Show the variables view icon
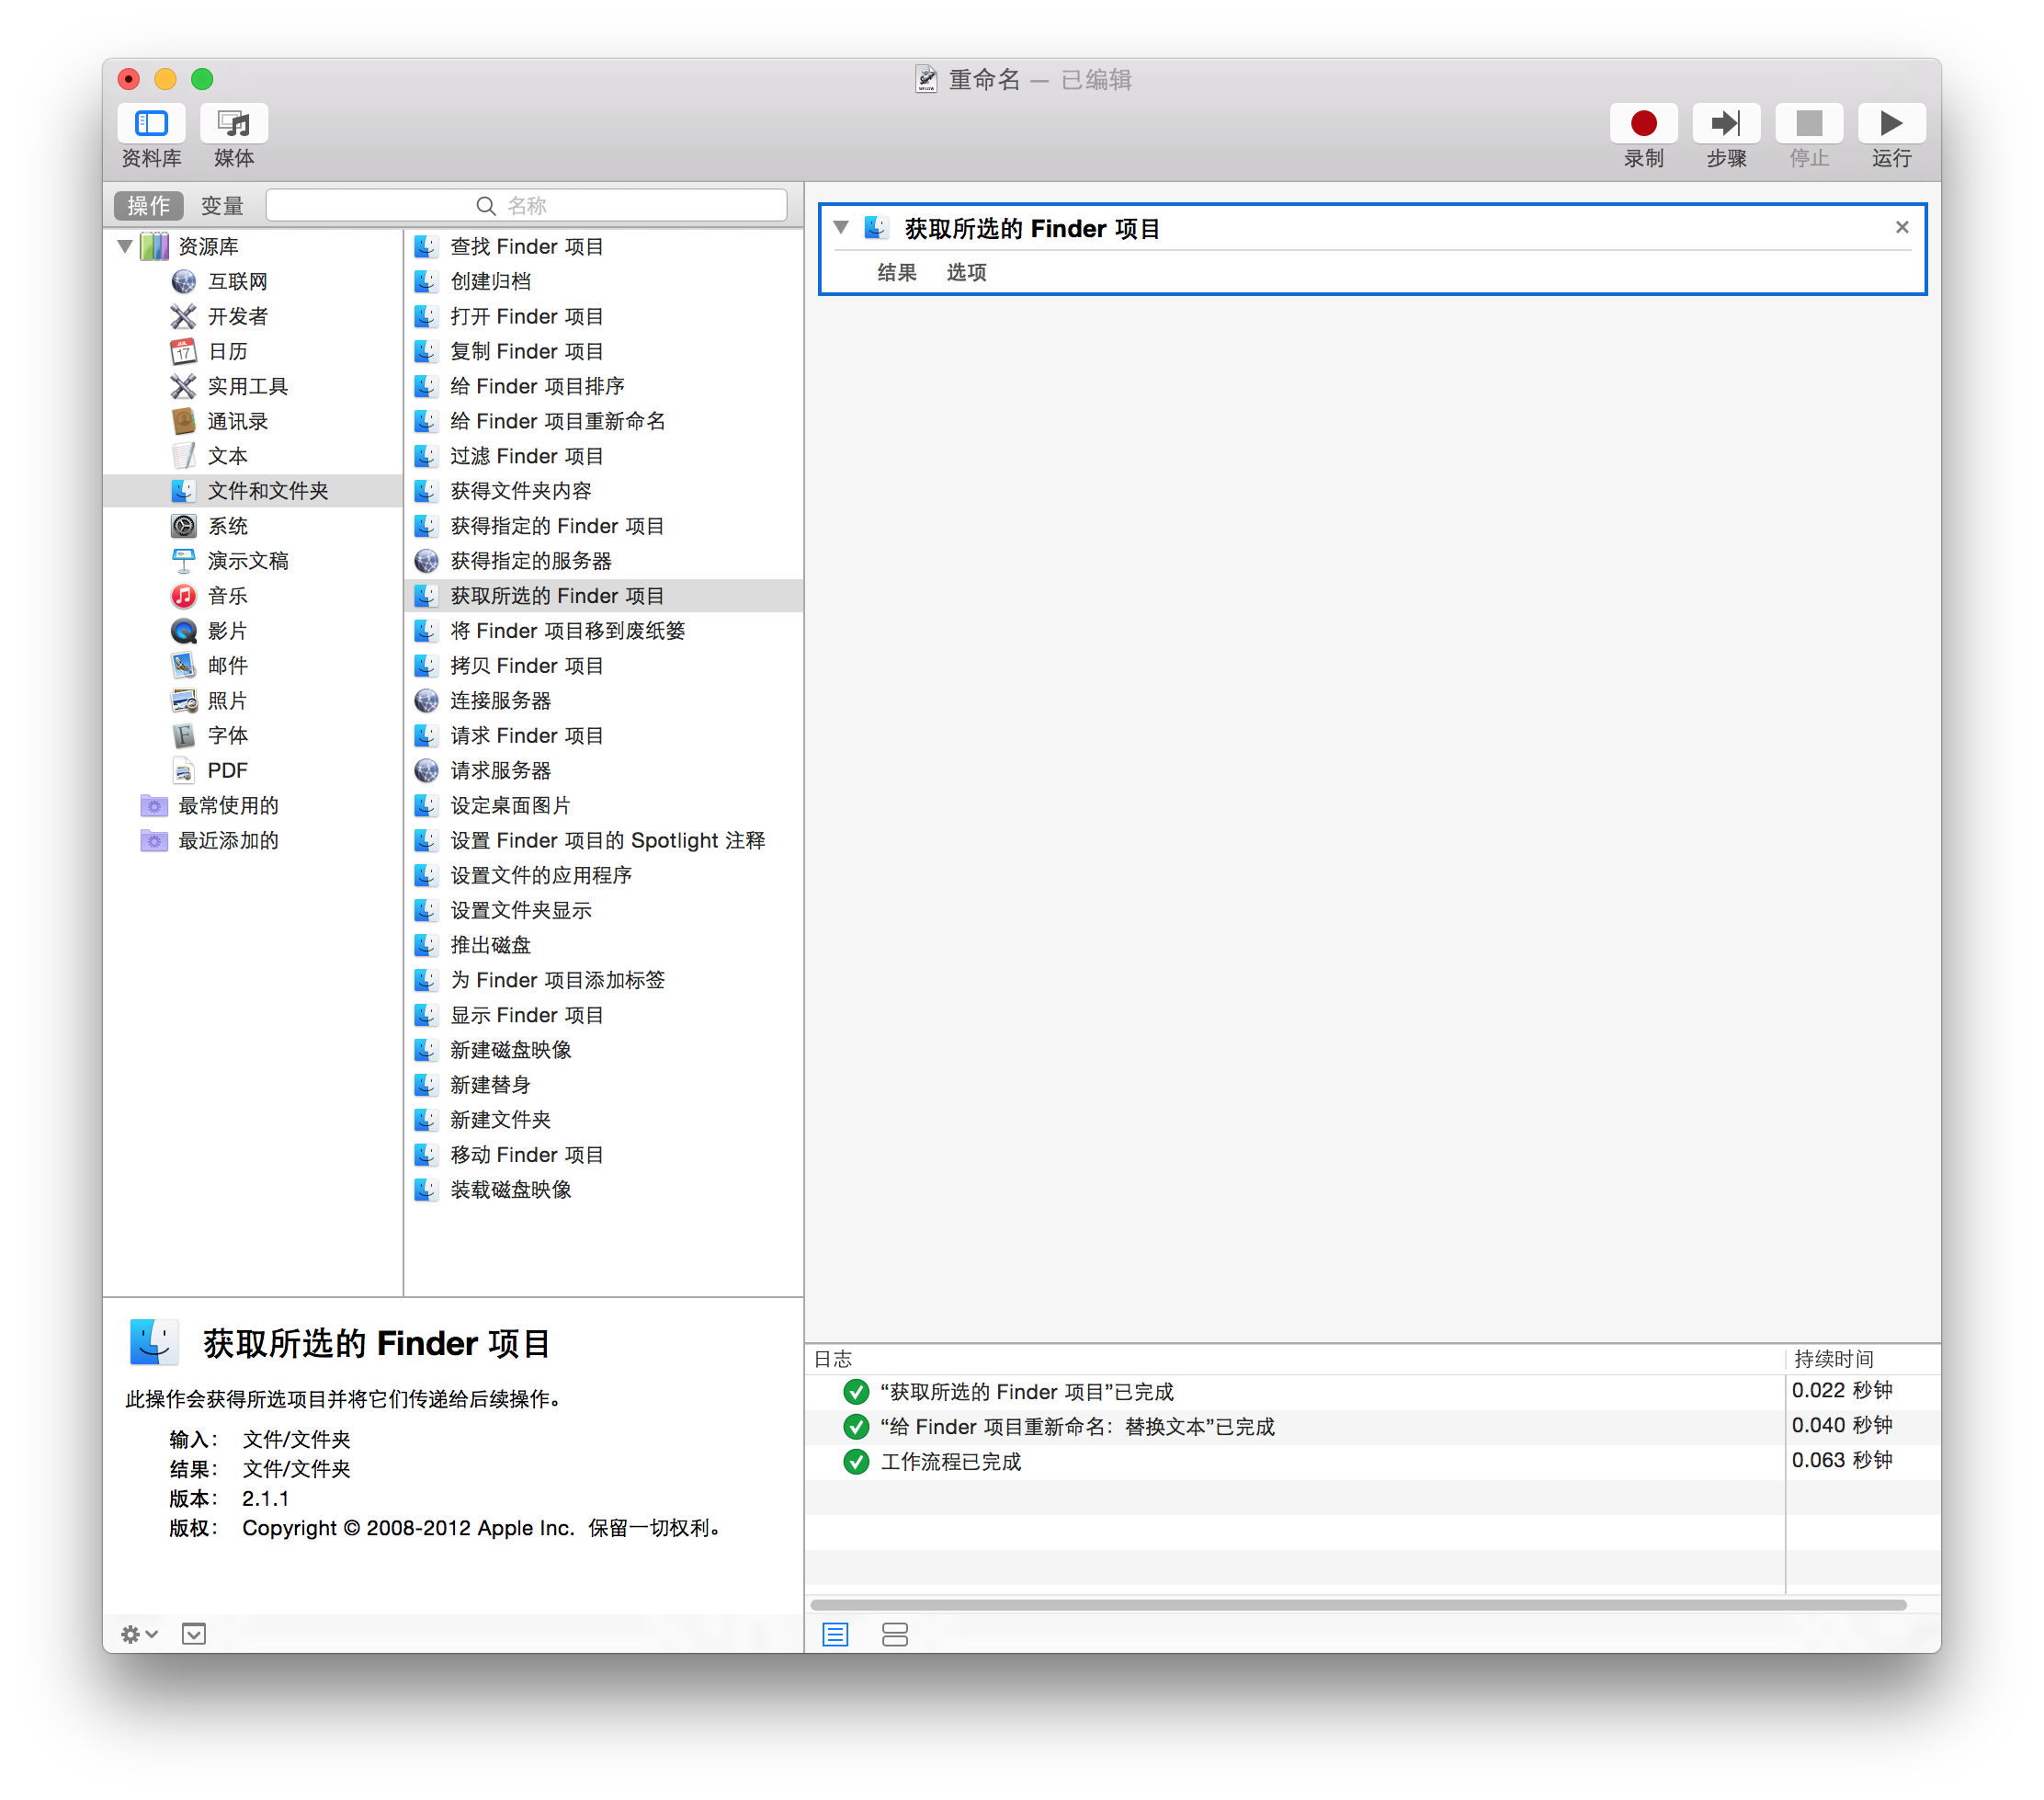Image resolution: width=2044 pixels, height=1800 pixels. pos(894,1634)
